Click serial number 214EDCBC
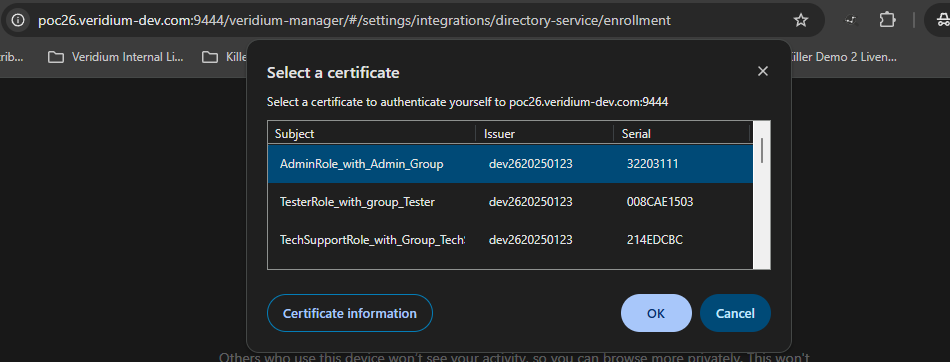The height and width of the screenshot is (362, 950). [x=654, y=240]
